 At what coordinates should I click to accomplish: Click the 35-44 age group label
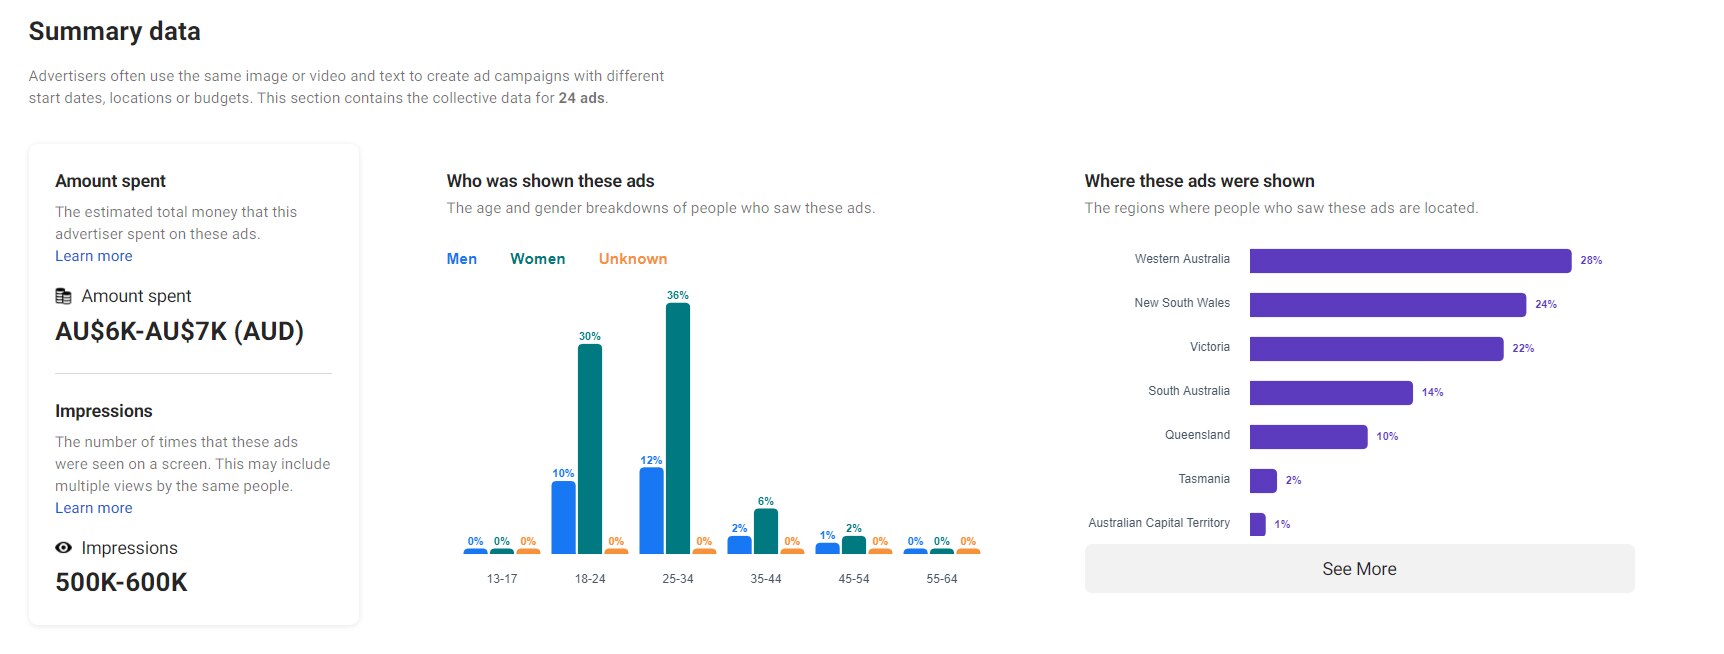[x=767, y=578]
